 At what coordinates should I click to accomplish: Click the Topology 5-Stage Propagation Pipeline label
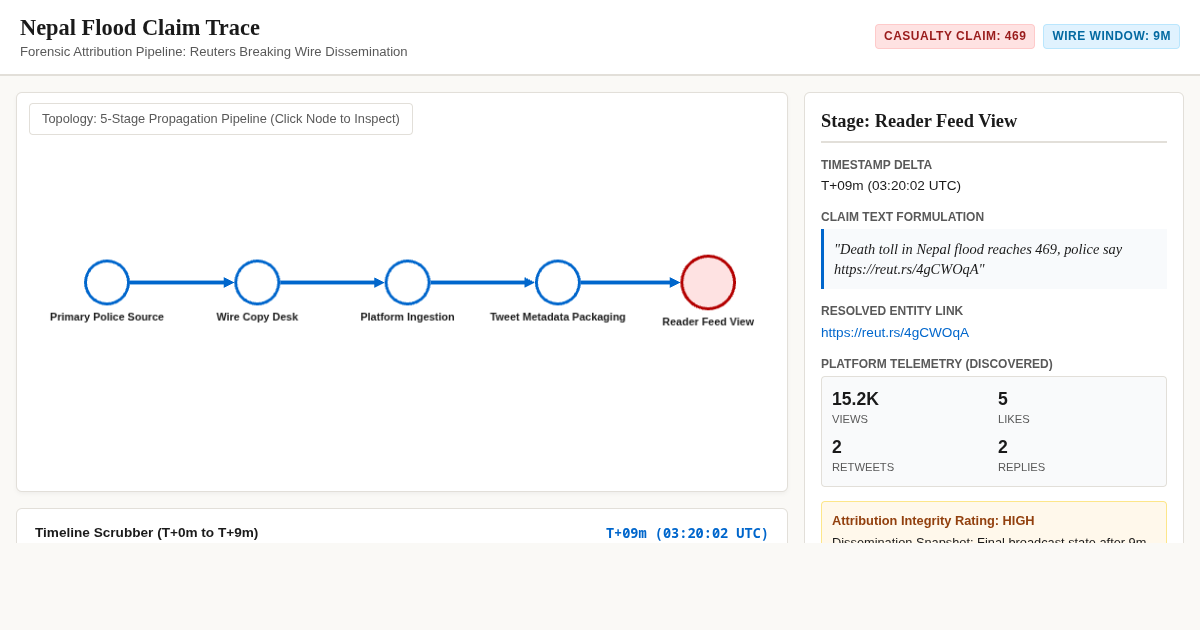(221, 119)
